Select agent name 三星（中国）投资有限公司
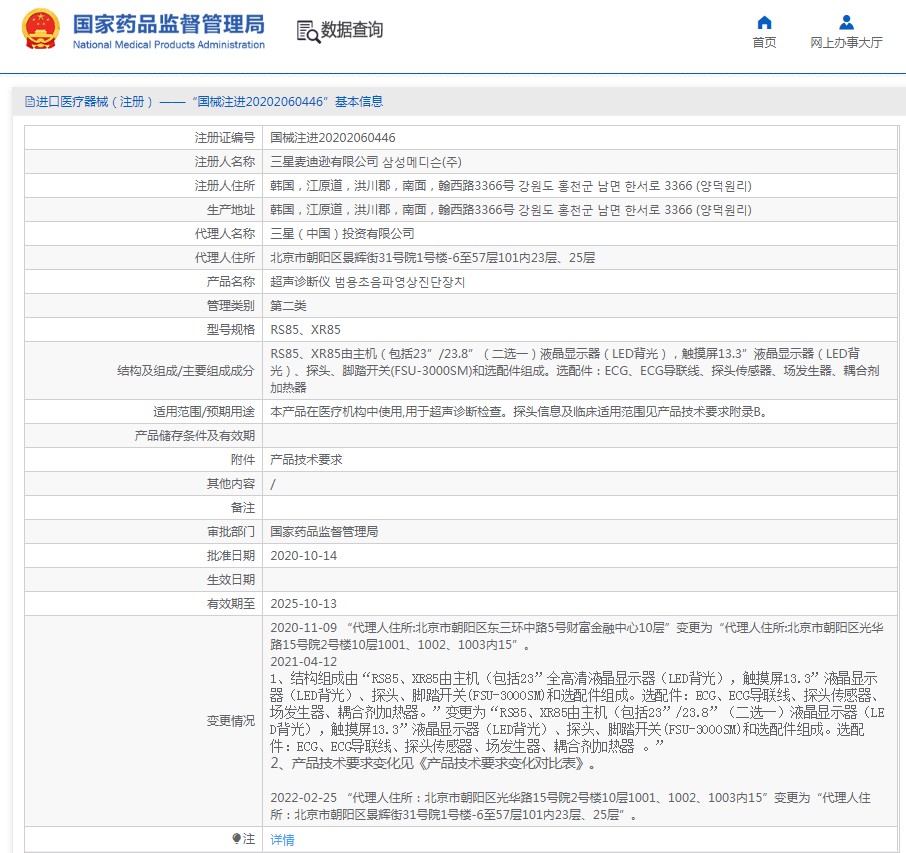906x853 pixels. [342, 233]
